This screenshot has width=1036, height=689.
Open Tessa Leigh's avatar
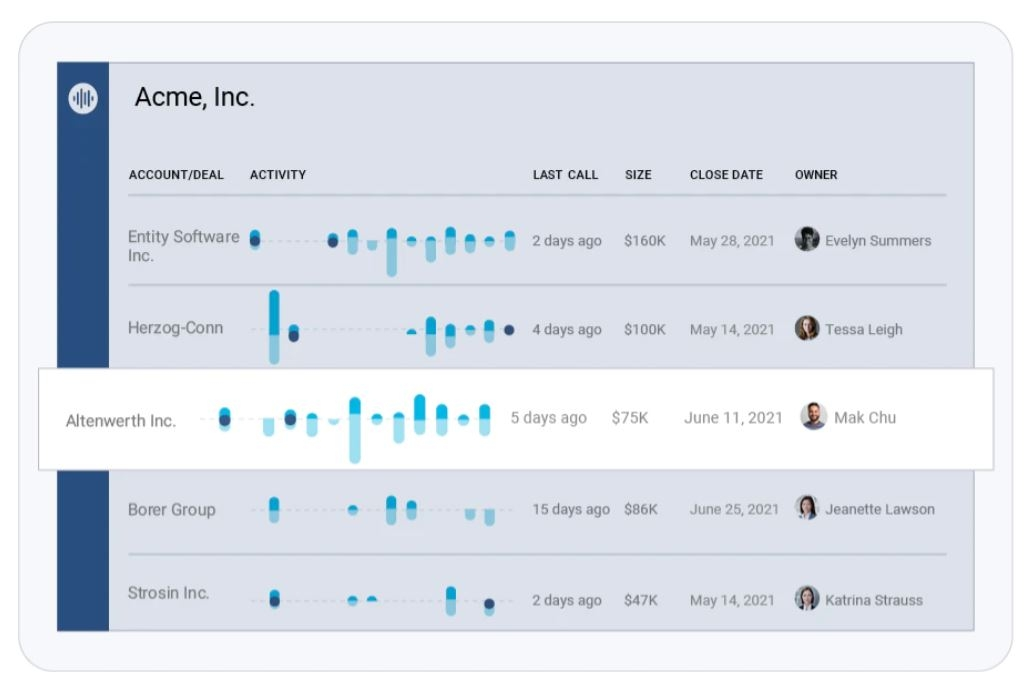coord(807,328)
